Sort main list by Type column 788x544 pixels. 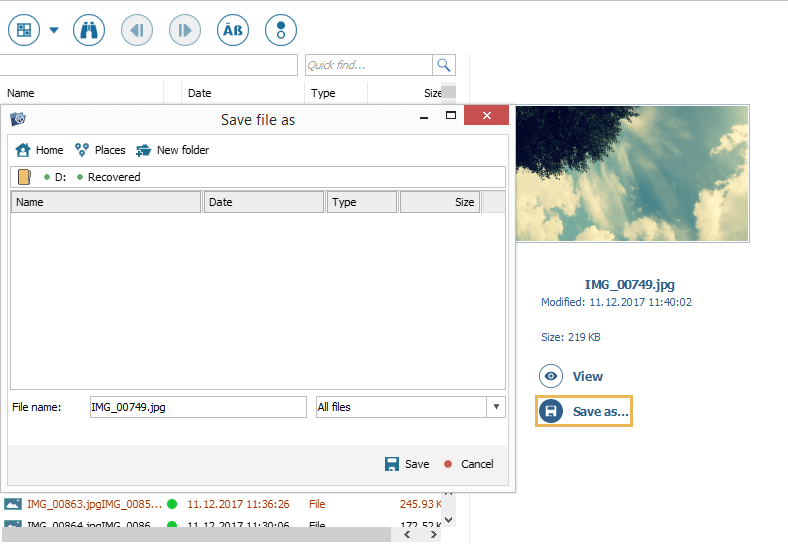336,93
